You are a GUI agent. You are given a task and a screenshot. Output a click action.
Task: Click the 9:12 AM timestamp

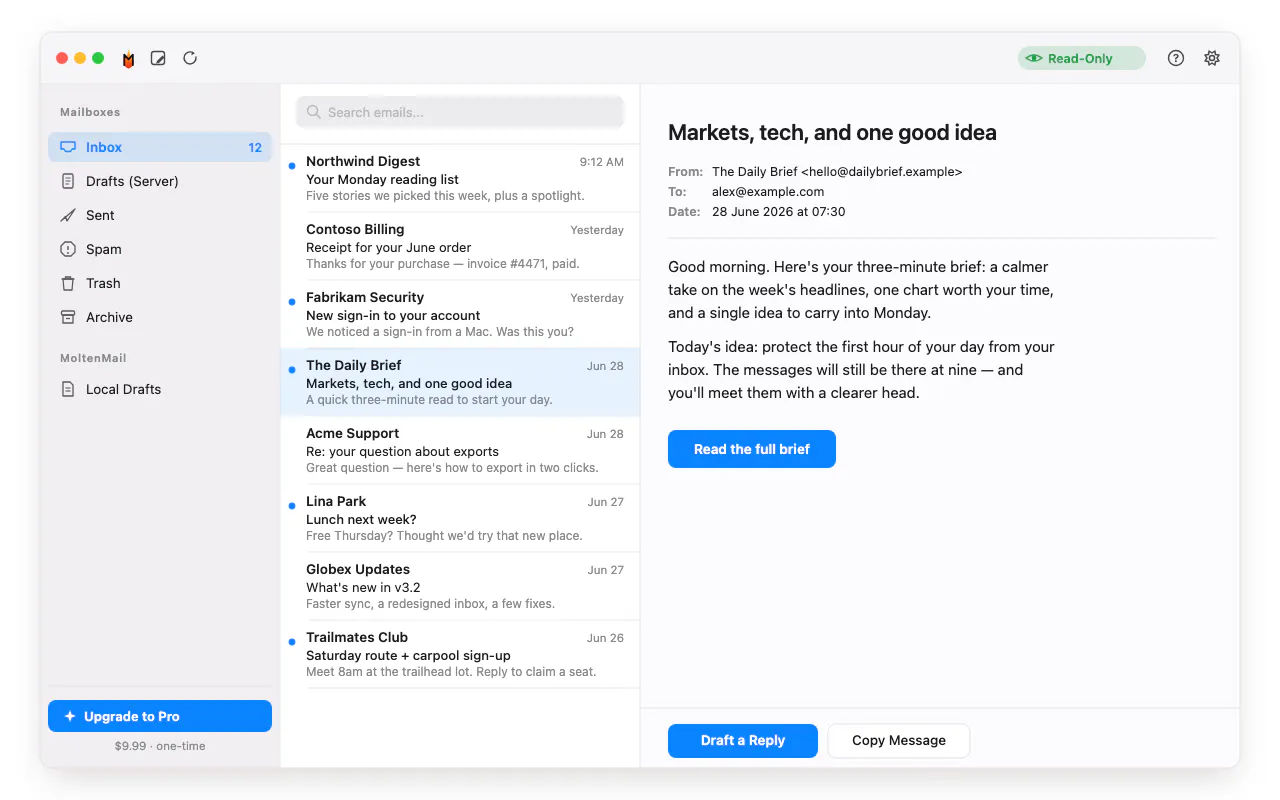click(602, 162)
